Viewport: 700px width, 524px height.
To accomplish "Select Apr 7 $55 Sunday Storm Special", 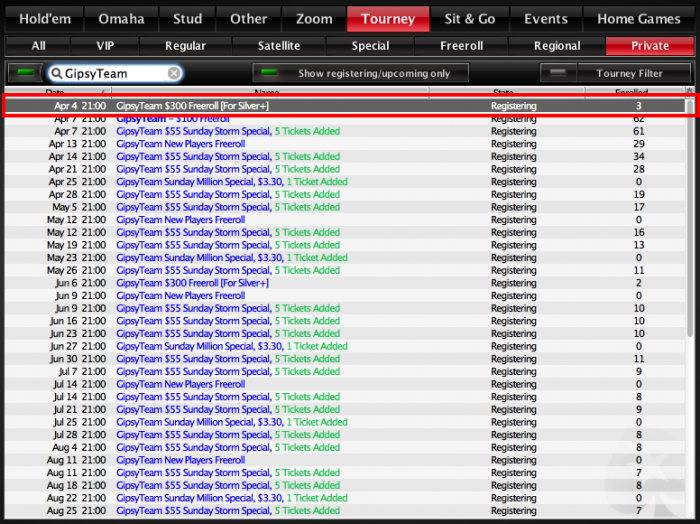I will click(x=345, y=131).
